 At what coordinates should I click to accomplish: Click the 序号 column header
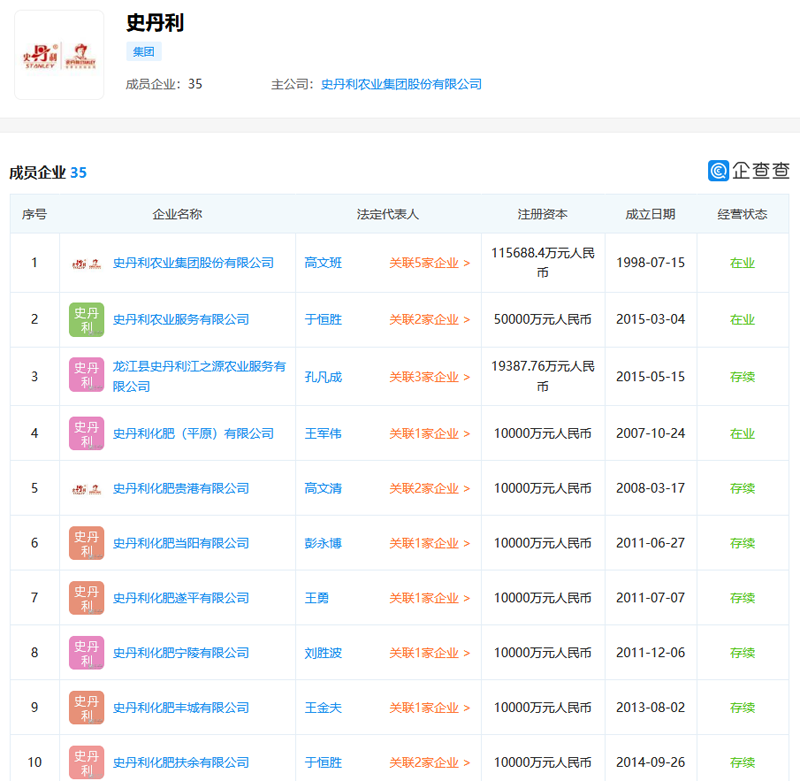point(34,214)
